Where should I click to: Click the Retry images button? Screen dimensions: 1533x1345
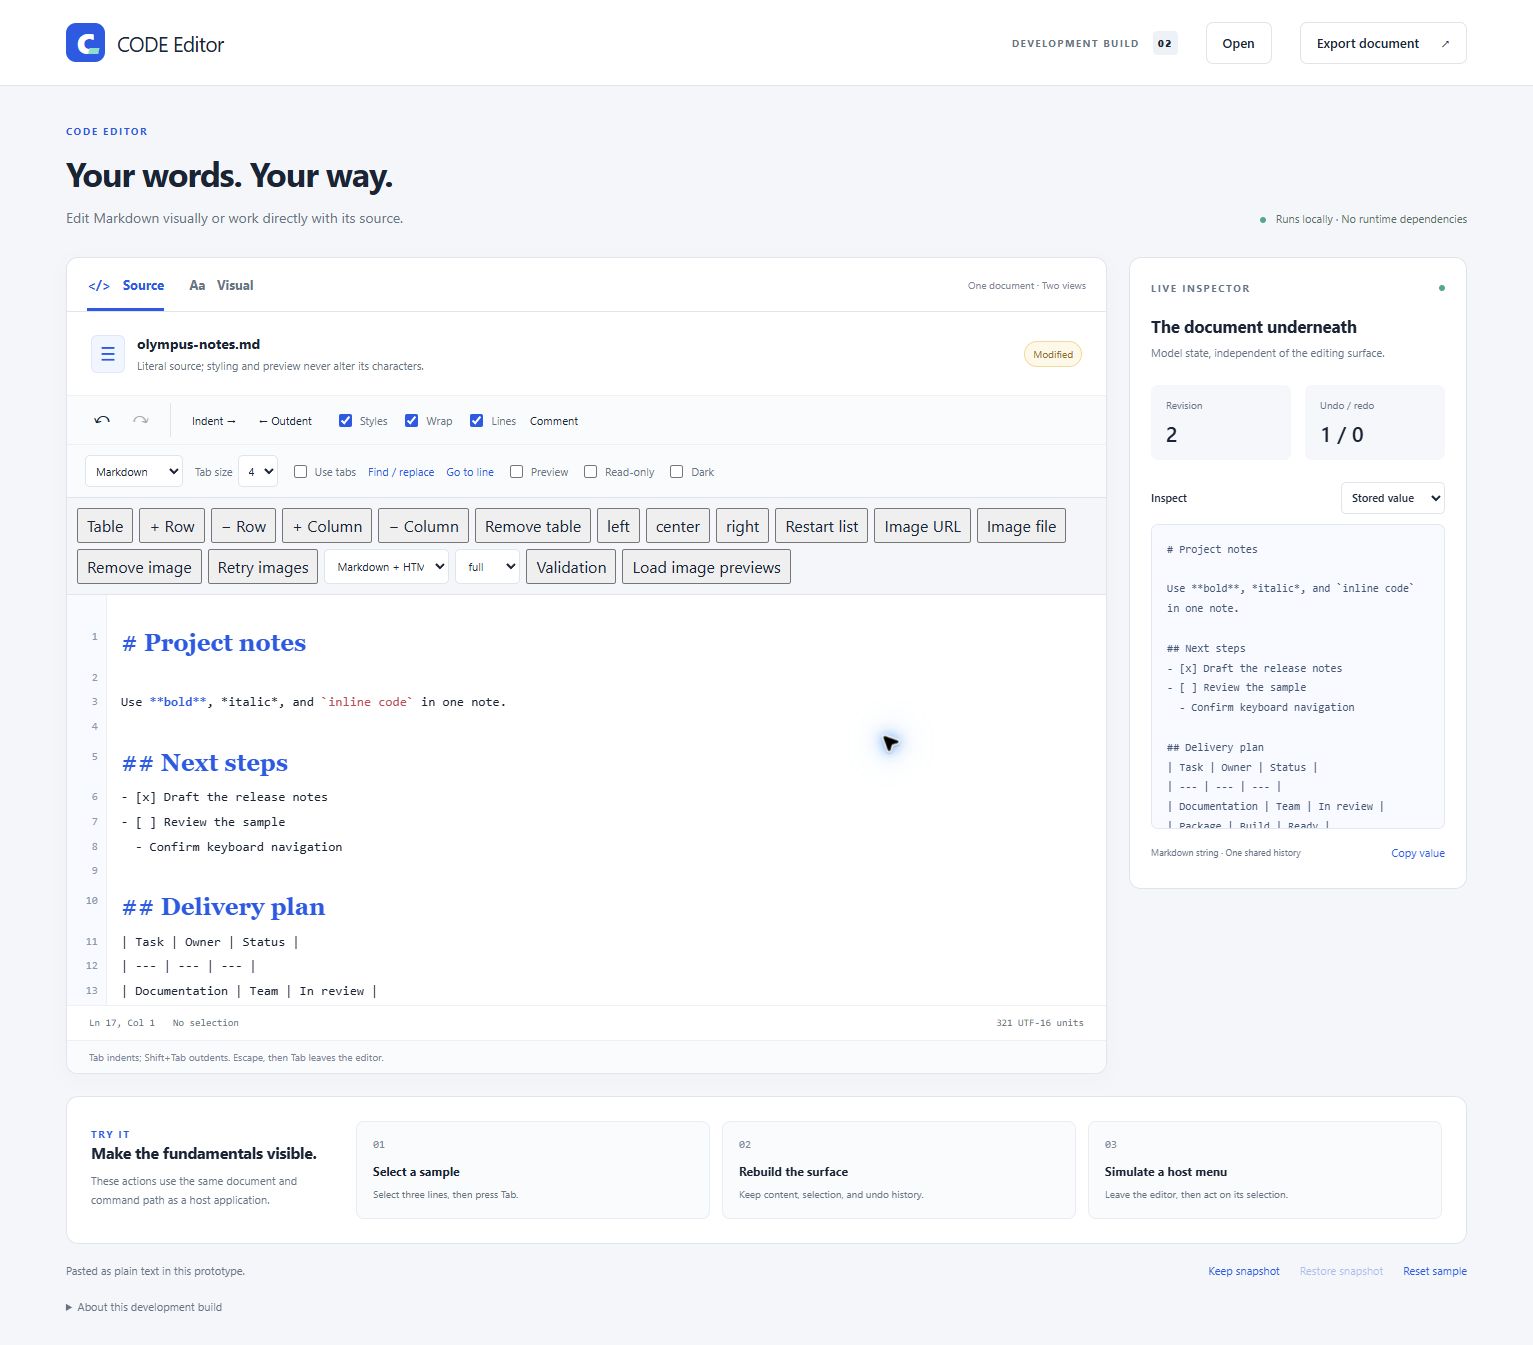coord(263,567)
